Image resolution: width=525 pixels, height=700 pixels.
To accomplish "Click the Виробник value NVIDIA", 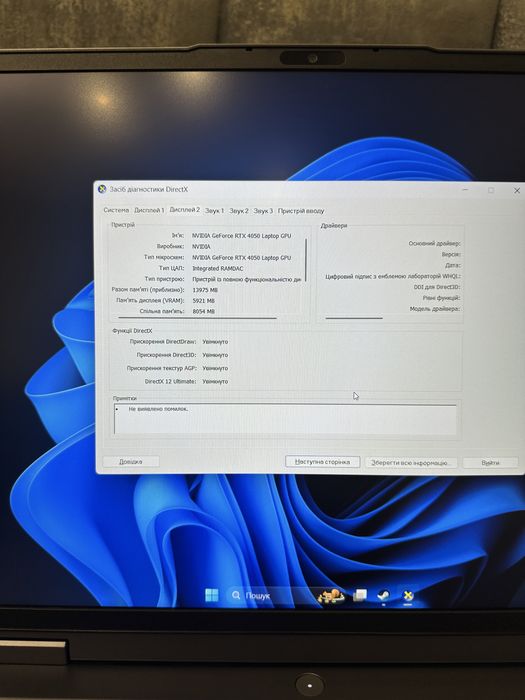I will coord(201,246).
